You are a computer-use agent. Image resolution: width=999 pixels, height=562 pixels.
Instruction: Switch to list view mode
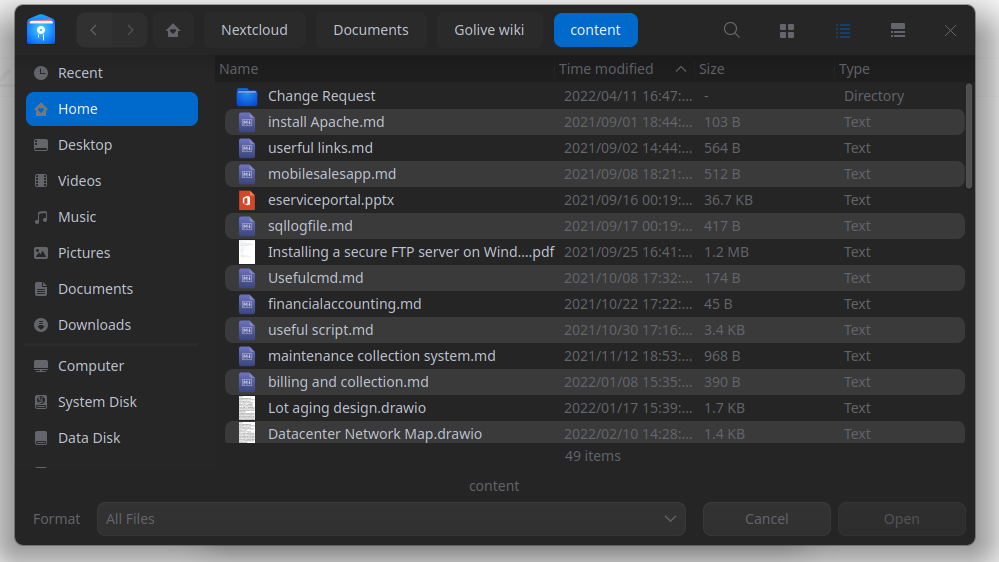[x=843, y=31]
